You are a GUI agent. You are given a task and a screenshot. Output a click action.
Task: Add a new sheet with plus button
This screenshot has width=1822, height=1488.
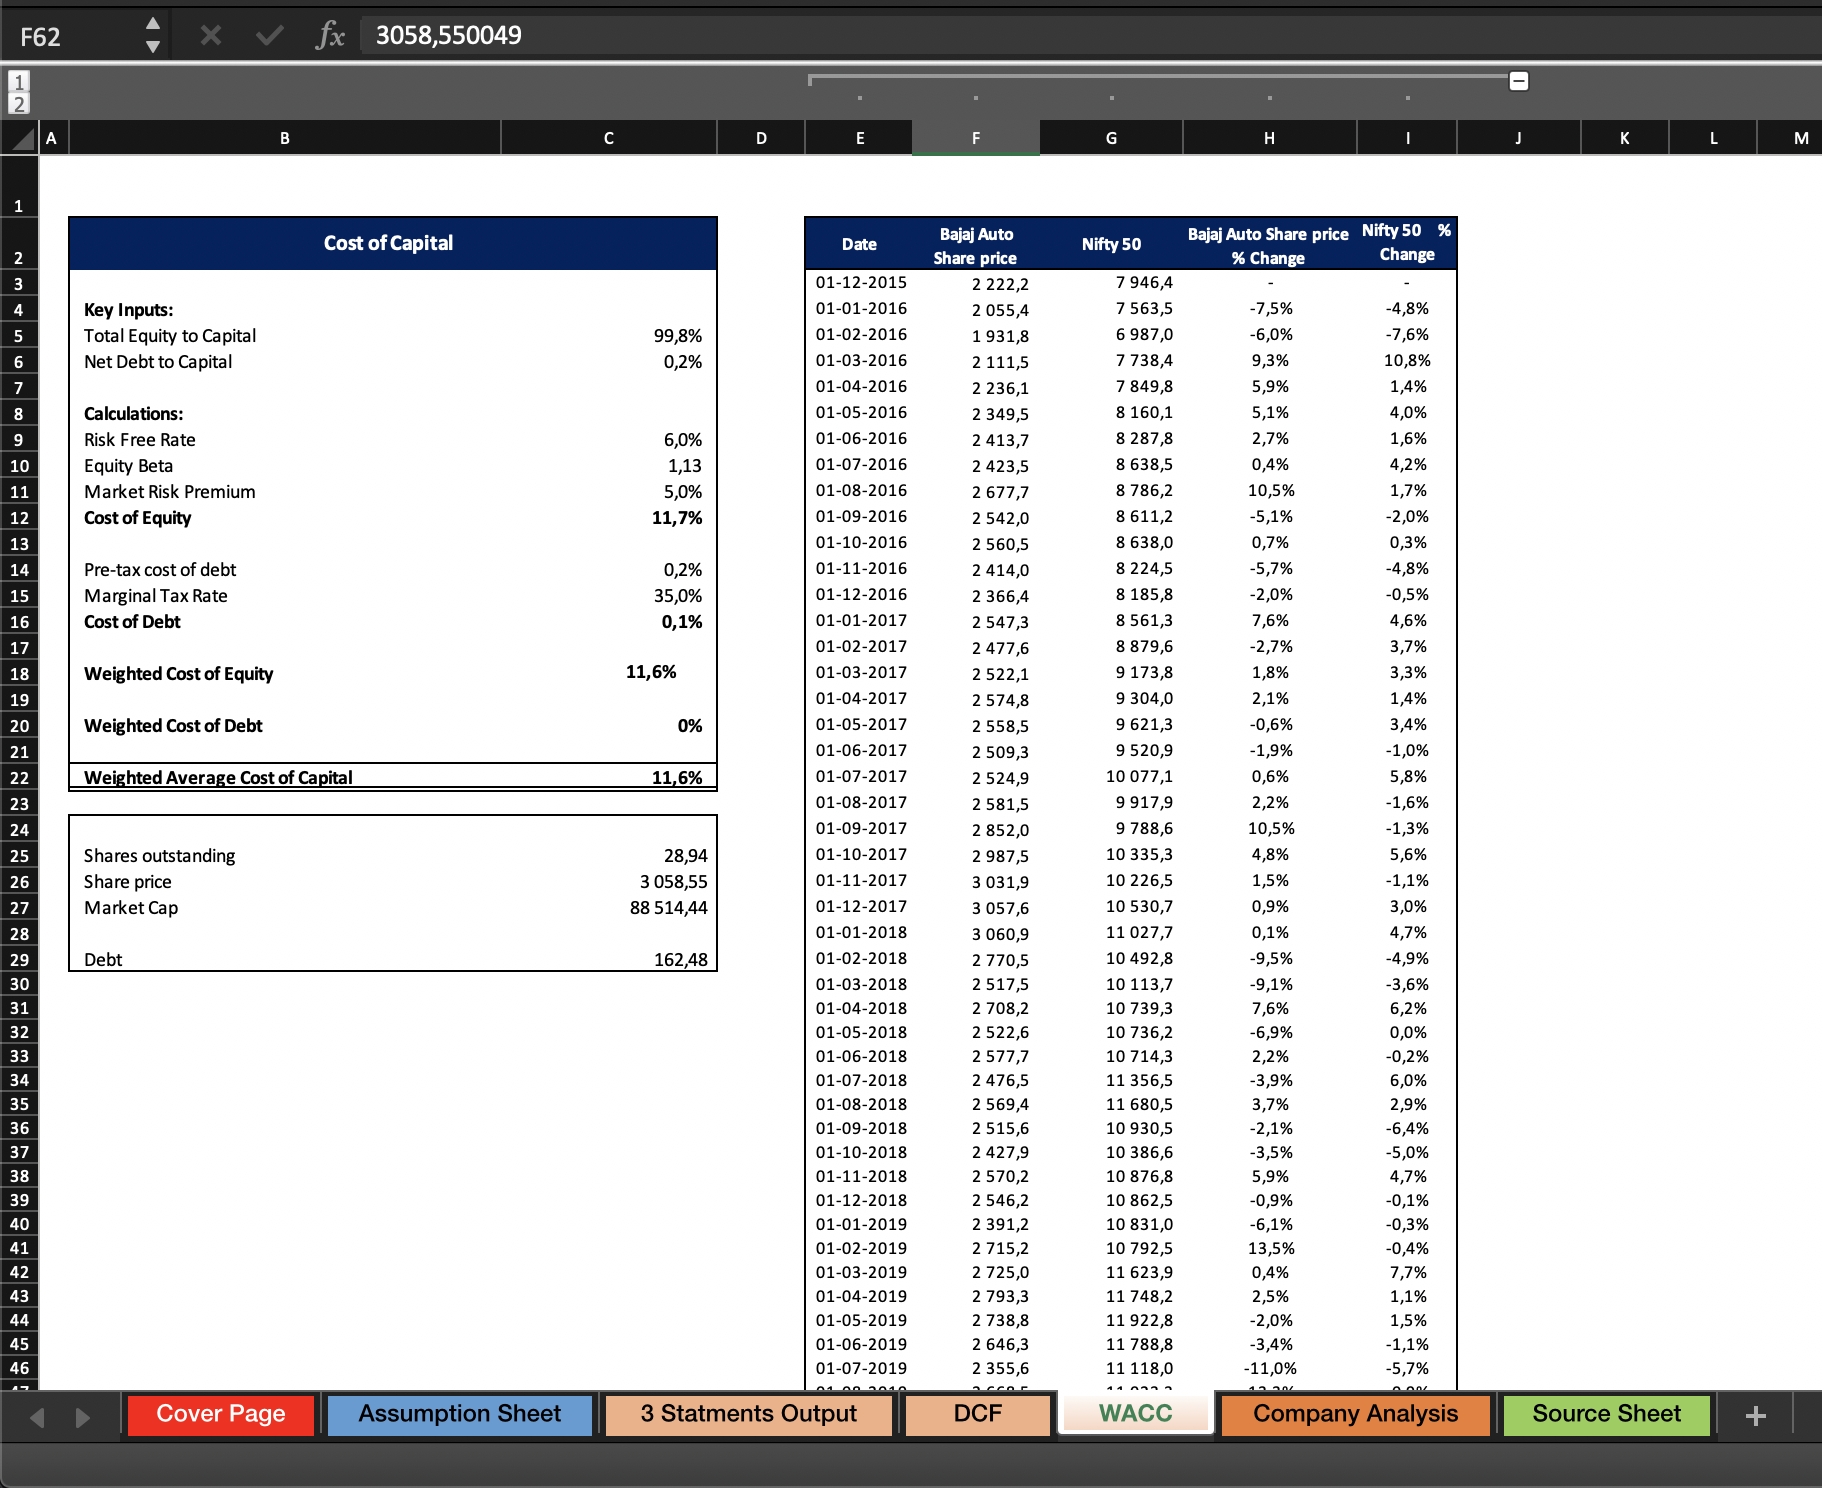tap(1756, 1416)
